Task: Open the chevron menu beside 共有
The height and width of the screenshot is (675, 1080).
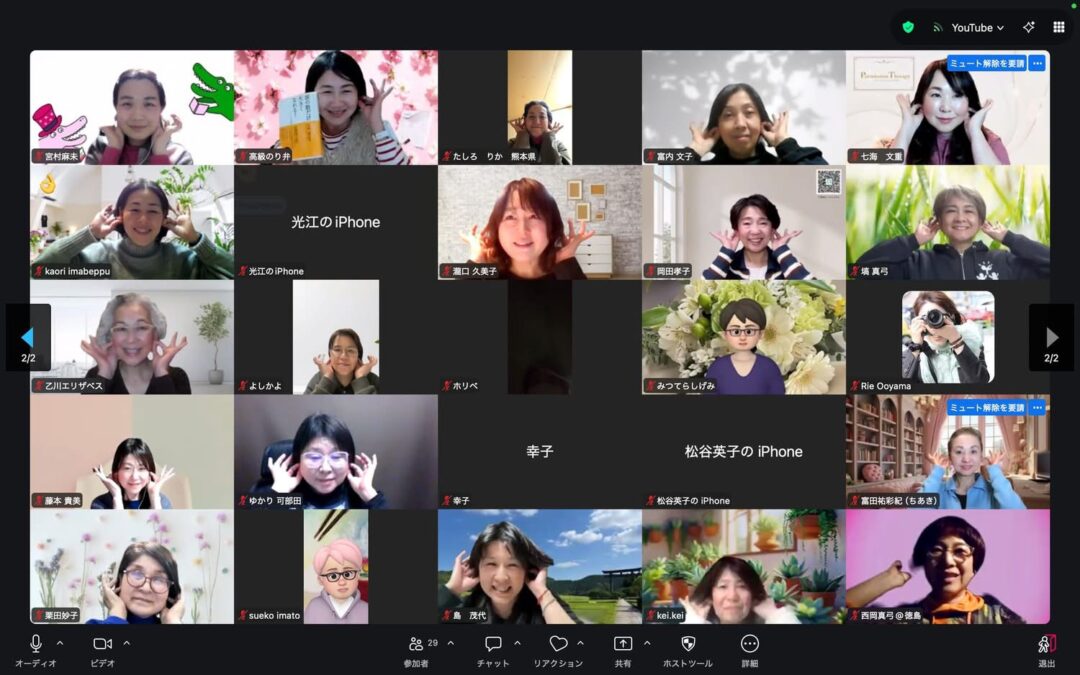Action: pos(647,643)
